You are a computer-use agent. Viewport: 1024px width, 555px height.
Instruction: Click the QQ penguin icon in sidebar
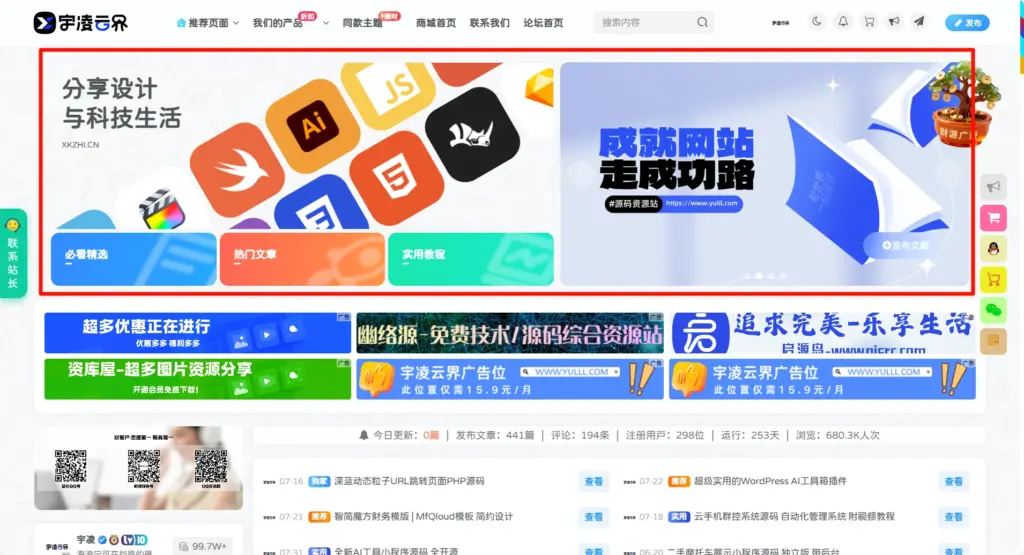pyautogui.click(x=993, y=249)
